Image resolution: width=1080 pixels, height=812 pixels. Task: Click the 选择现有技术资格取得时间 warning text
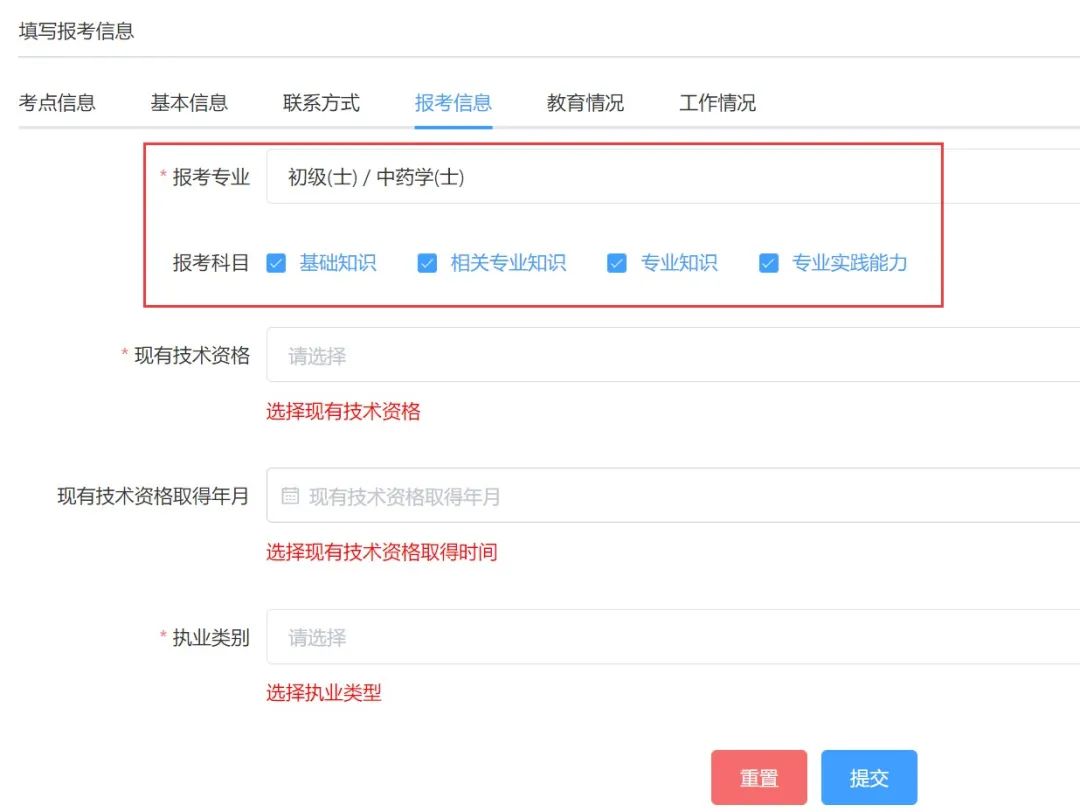pos(381,552)
